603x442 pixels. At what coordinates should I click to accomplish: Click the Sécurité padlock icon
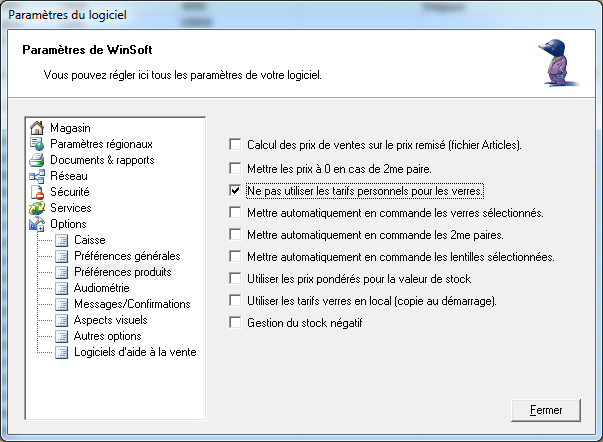[37, 192]
